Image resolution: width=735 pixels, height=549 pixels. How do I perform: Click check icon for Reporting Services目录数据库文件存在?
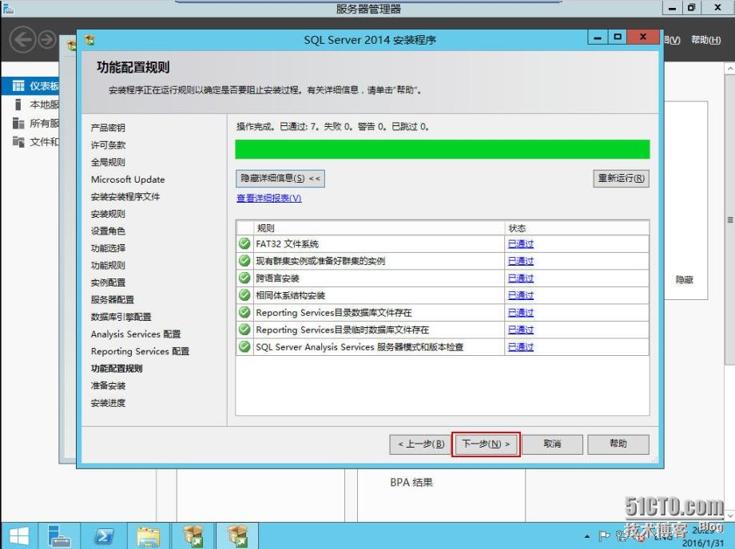245,312
